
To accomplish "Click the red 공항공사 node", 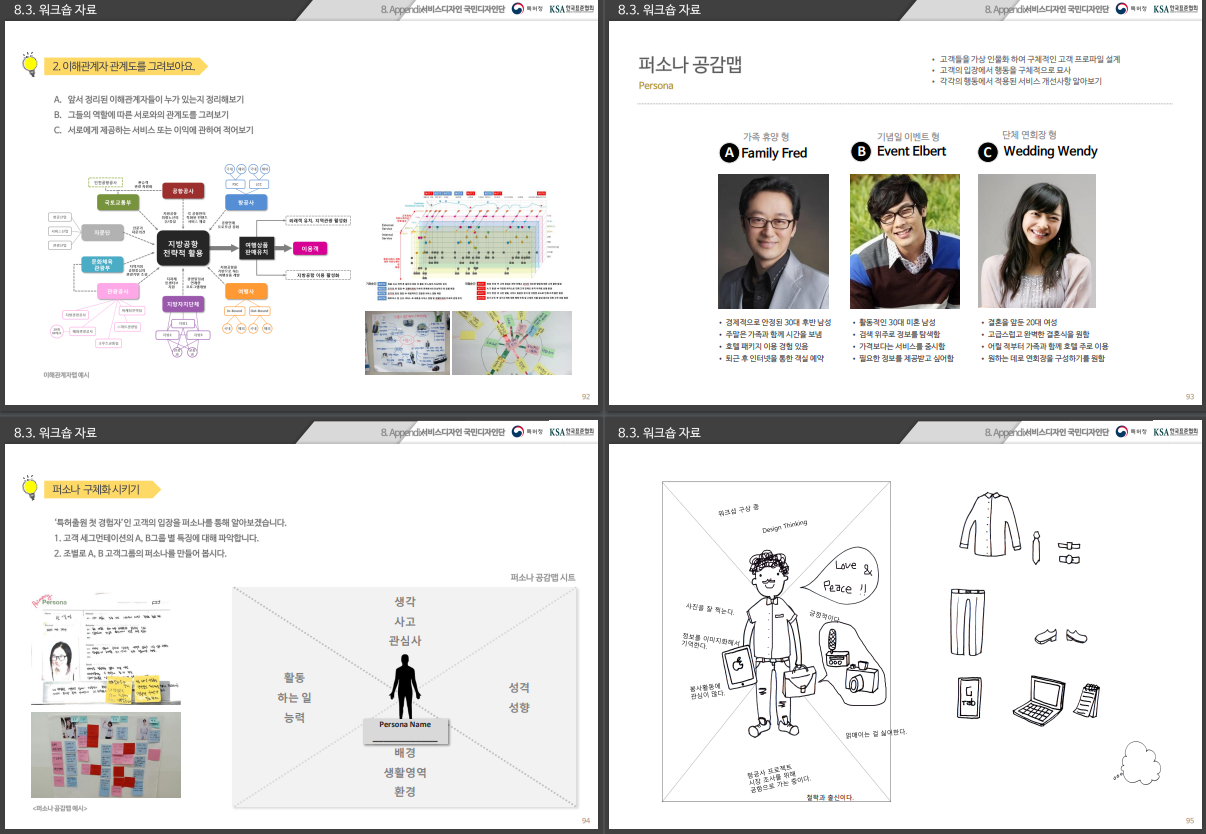I will tap(182, 190).
